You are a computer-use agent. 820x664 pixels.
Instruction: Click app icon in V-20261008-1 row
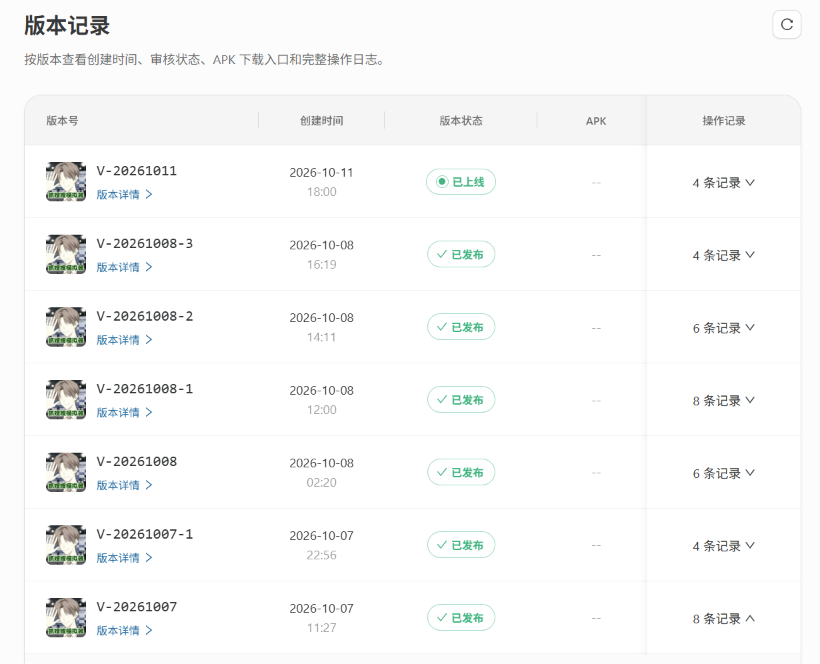tap(66, 399)
